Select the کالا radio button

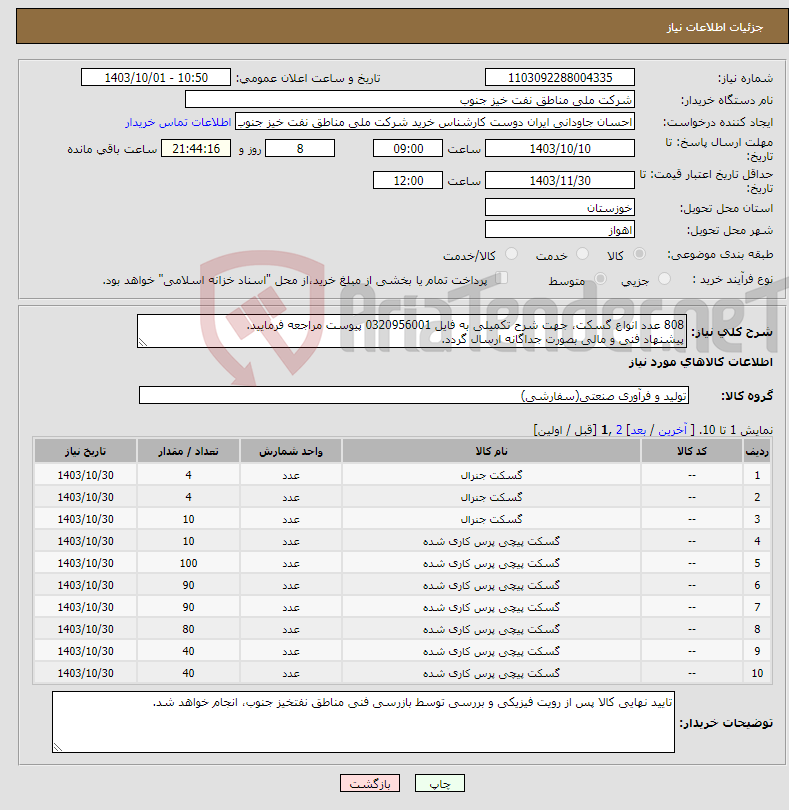640,254
